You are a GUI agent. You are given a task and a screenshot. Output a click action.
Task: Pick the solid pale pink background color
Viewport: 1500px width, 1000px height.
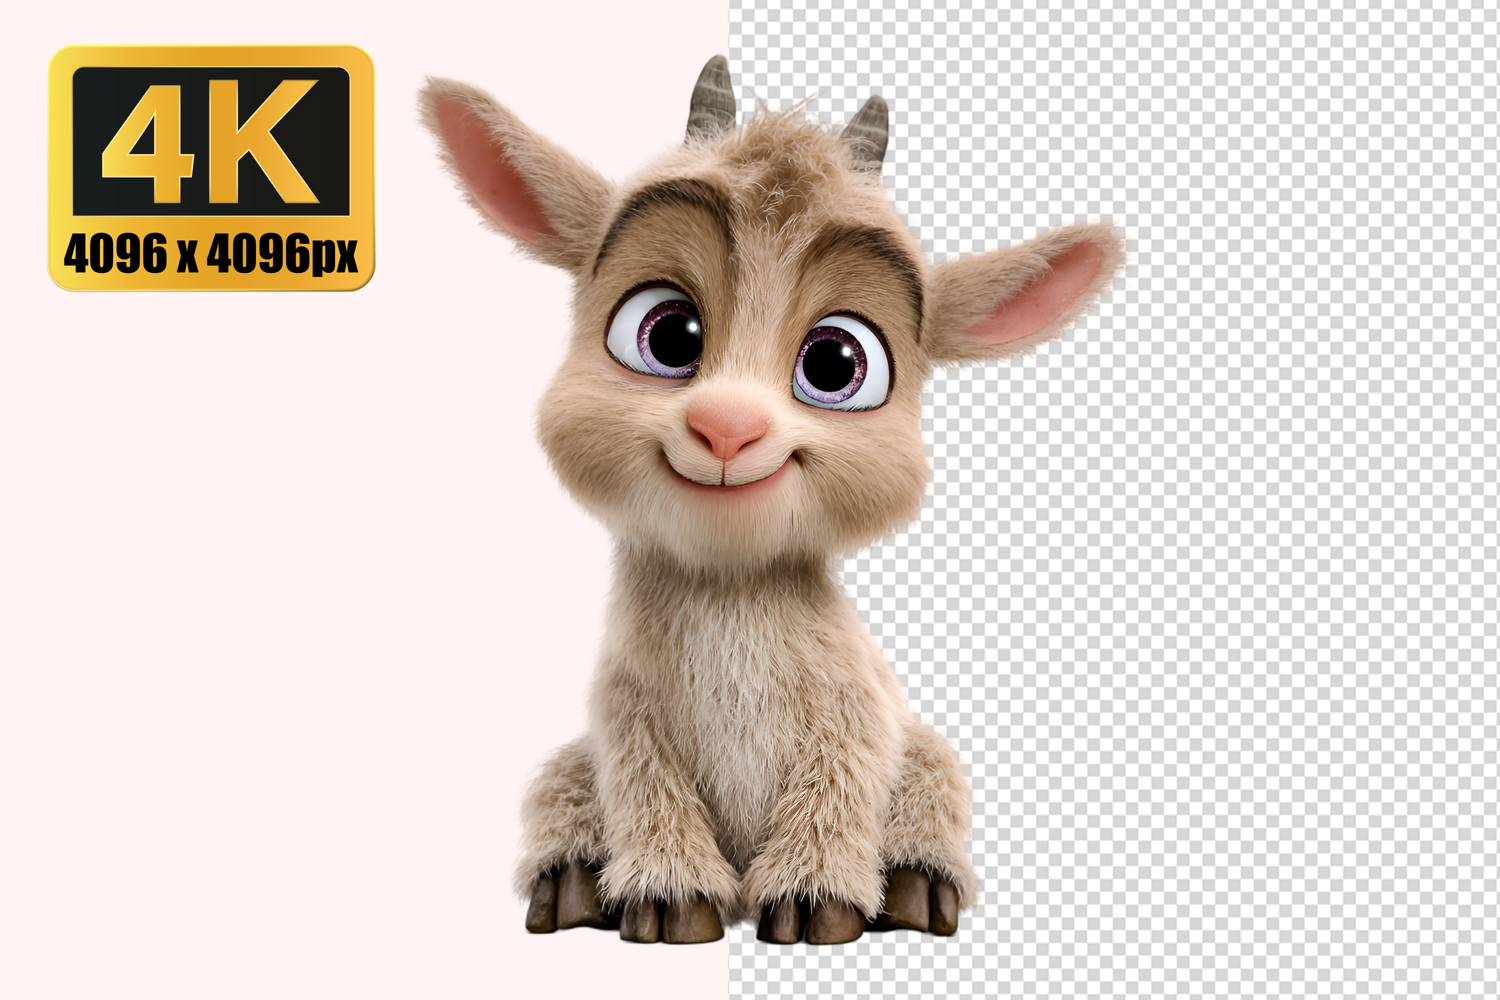pos(250,600)
